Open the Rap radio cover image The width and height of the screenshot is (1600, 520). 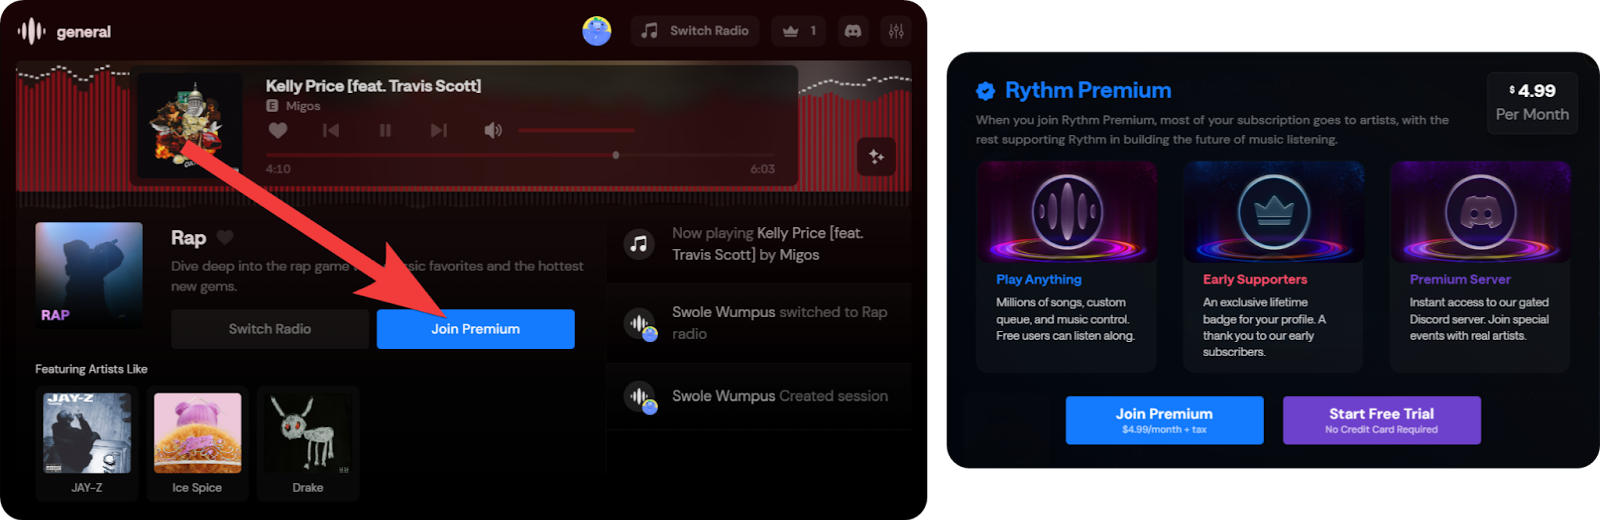pyautogui.click(x=89, y=275)
